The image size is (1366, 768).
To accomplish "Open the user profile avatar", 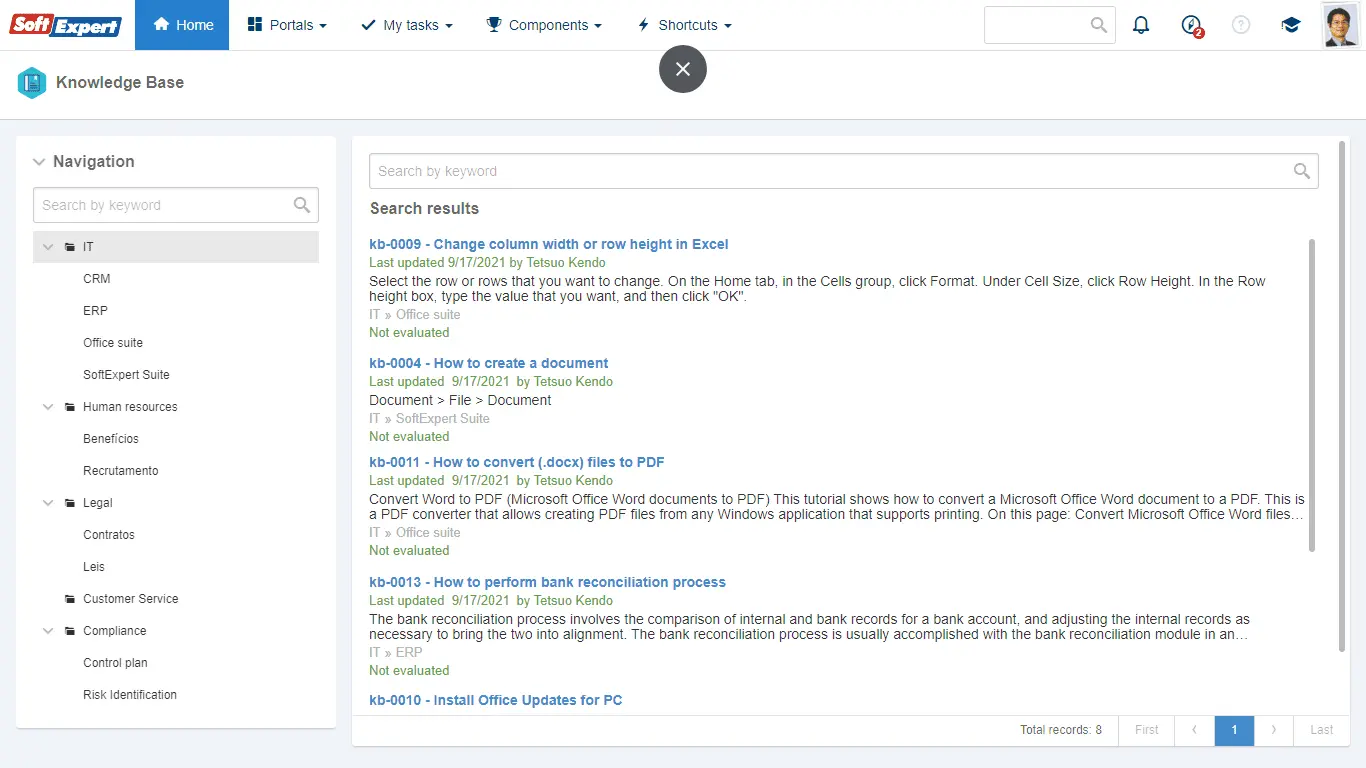I will [x=1340, y=24].
